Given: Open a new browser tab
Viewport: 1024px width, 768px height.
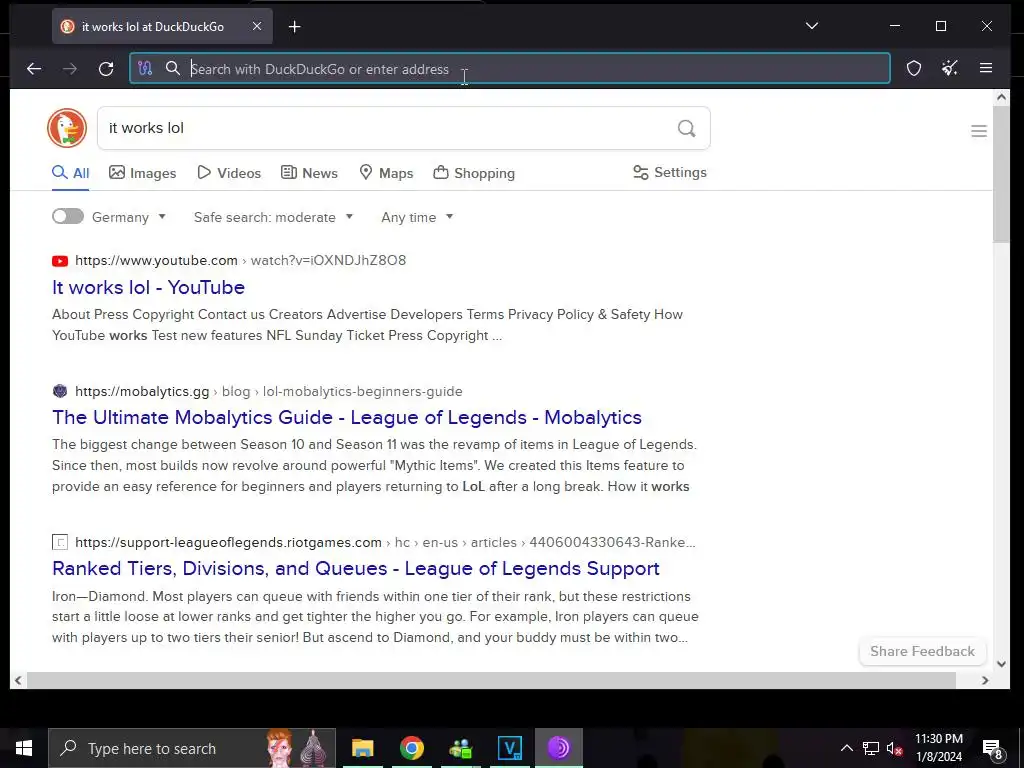Looking at the screenshot, I should [295, 27].
